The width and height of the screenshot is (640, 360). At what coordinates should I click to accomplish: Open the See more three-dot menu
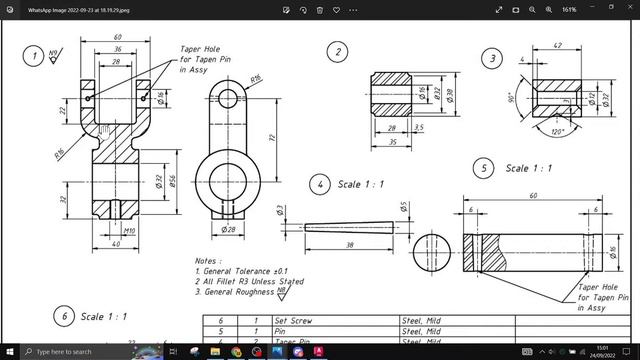click(353, 10)
